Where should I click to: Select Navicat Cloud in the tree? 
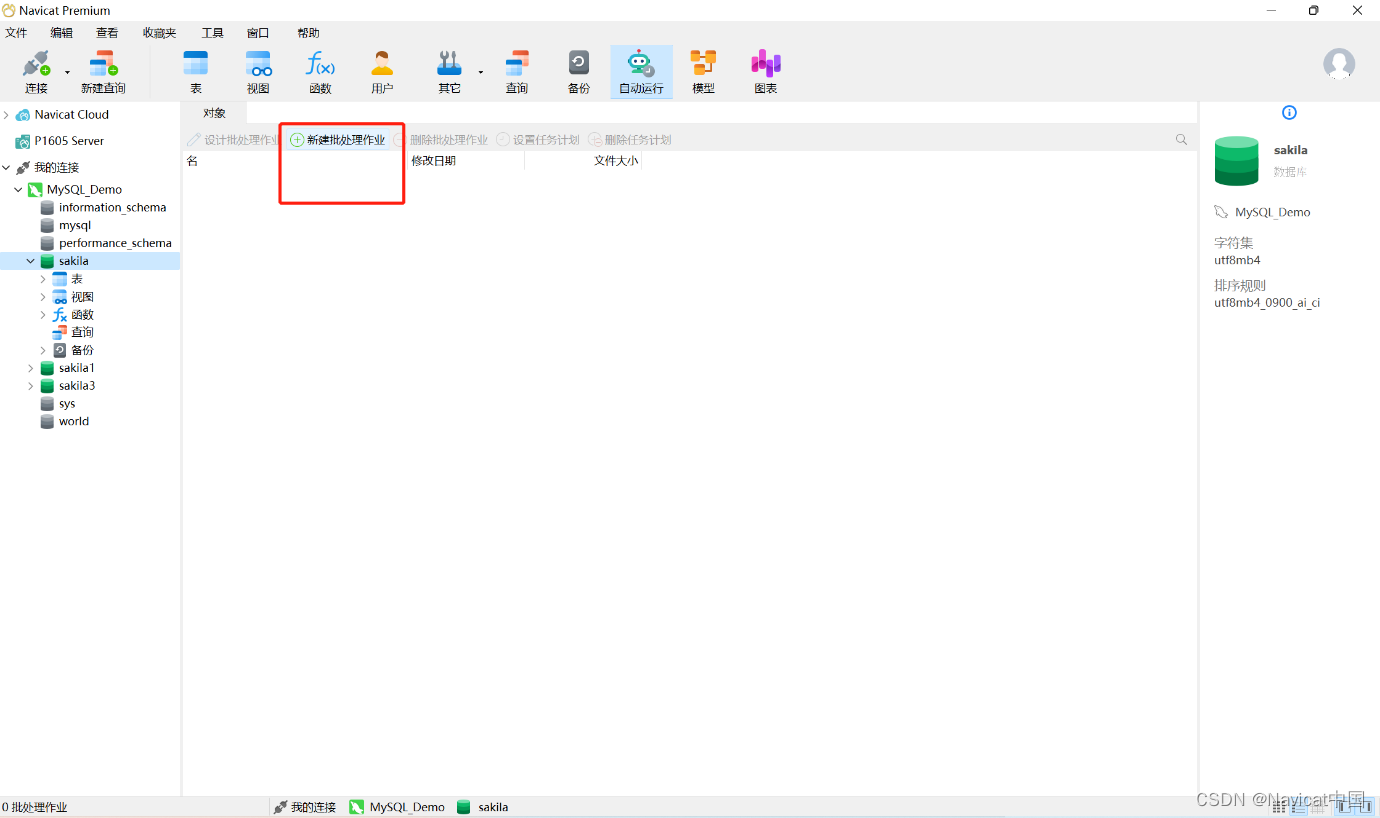72,115
